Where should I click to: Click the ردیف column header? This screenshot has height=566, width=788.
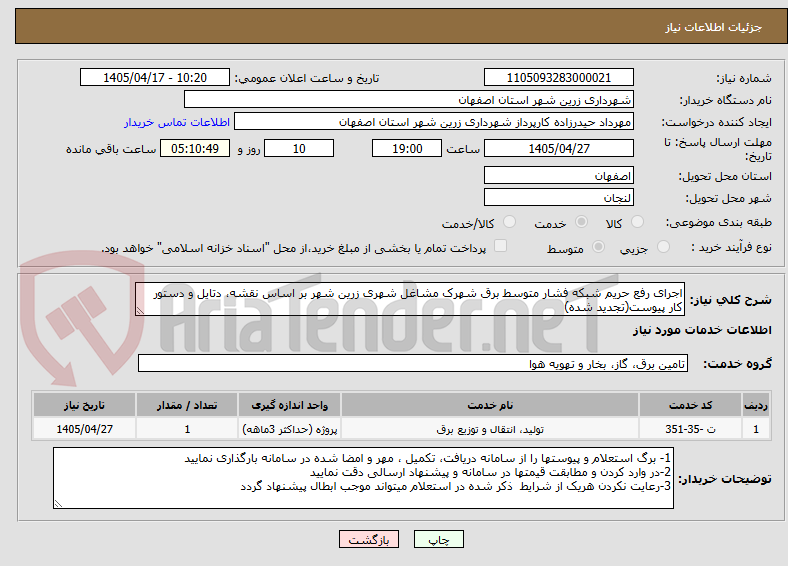756,405
